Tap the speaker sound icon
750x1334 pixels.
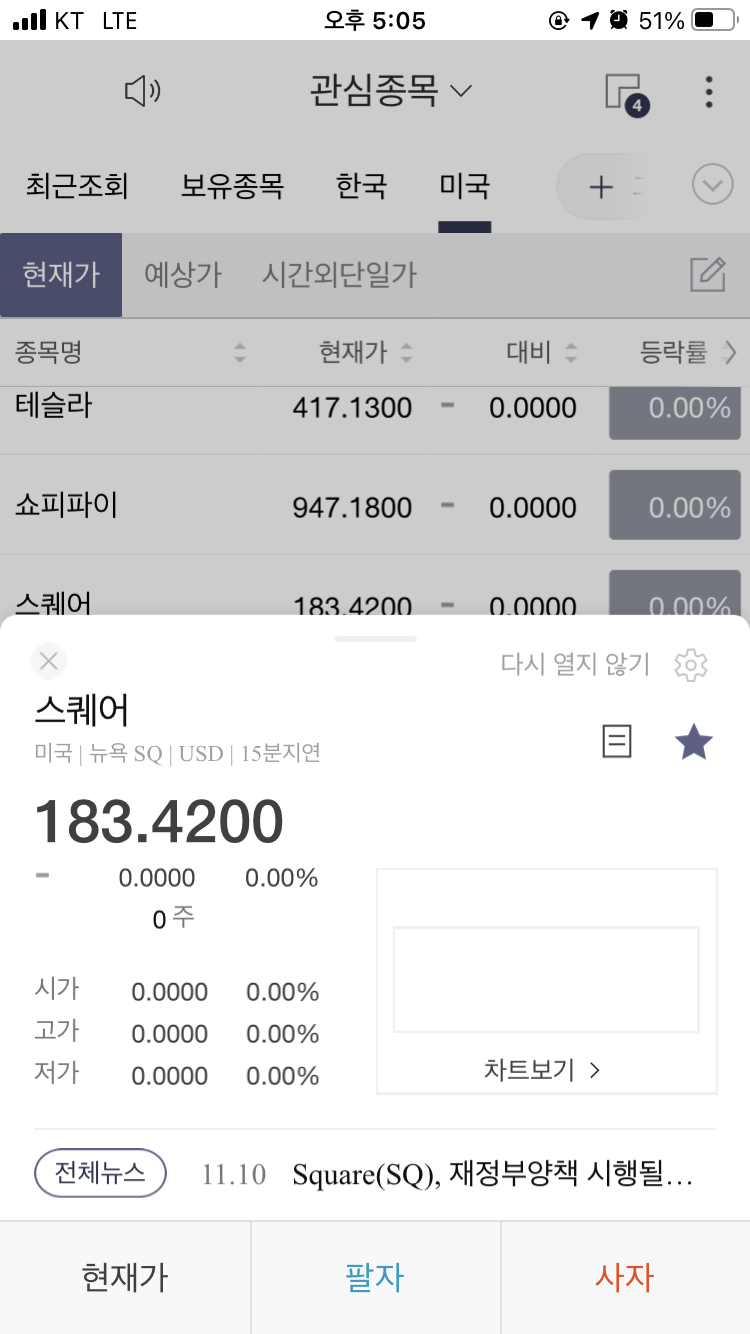(142, 92)
